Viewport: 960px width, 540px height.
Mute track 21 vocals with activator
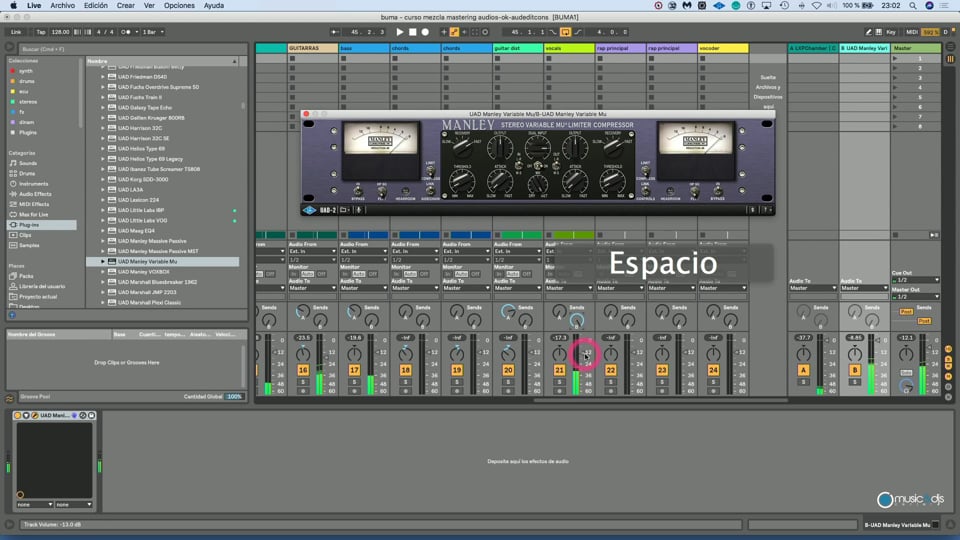[x=559, y=370]
